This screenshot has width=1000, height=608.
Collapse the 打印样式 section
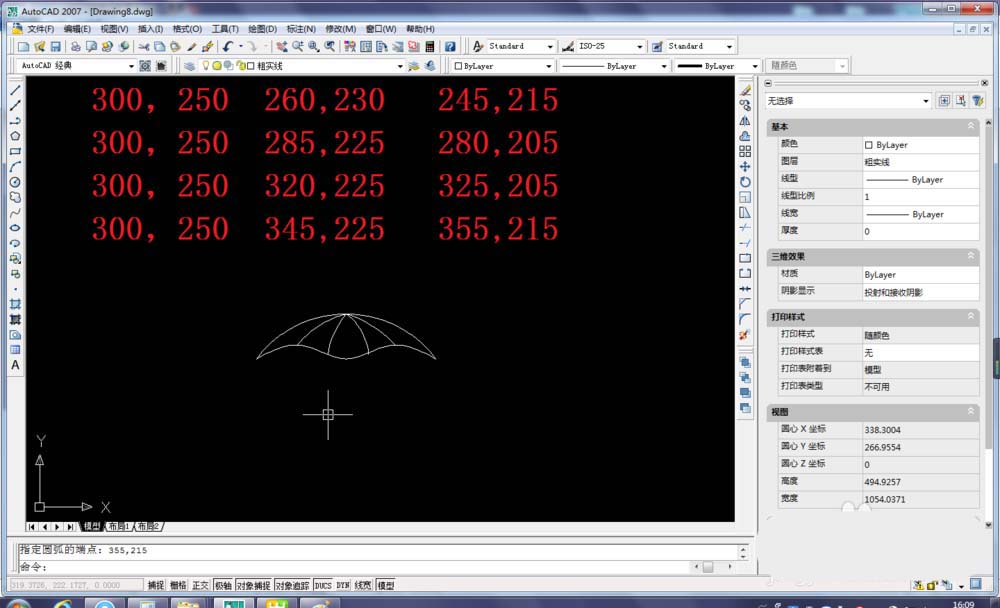point(971,316)
